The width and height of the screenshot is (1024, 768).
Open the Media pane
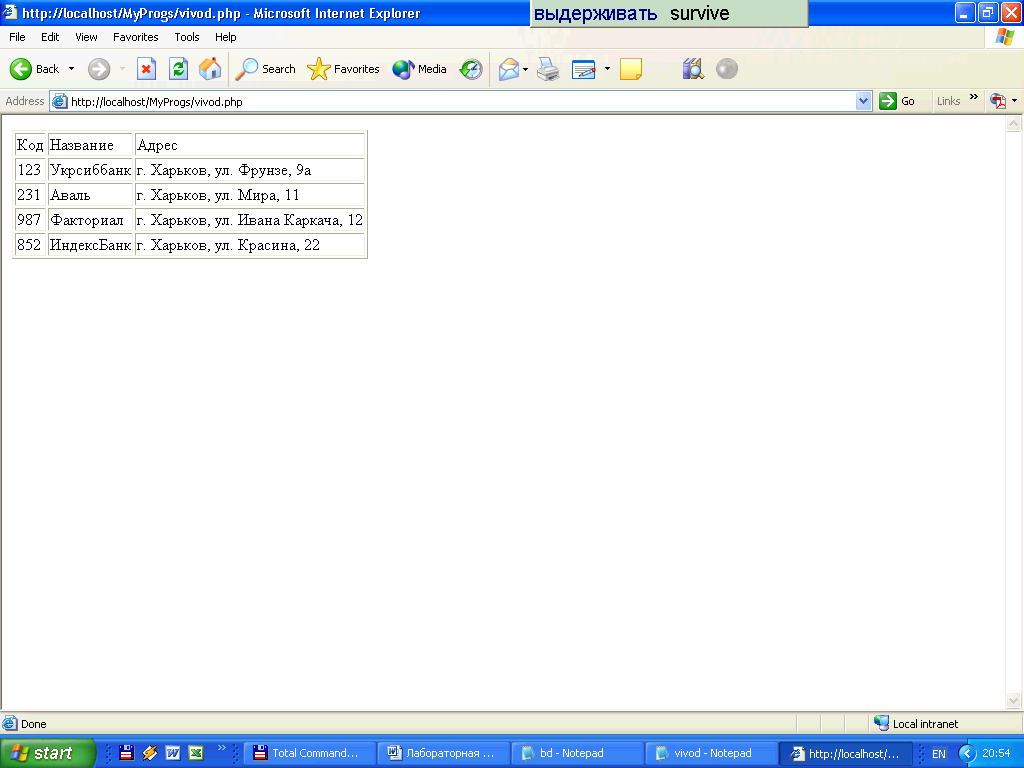(419, 69)
